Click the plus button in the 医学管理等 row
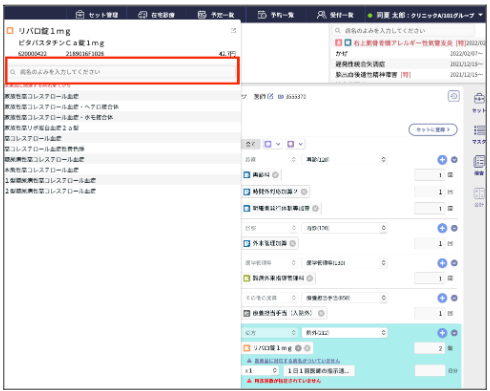Viewport: 490px width, 391px height. tap(442, 263)
